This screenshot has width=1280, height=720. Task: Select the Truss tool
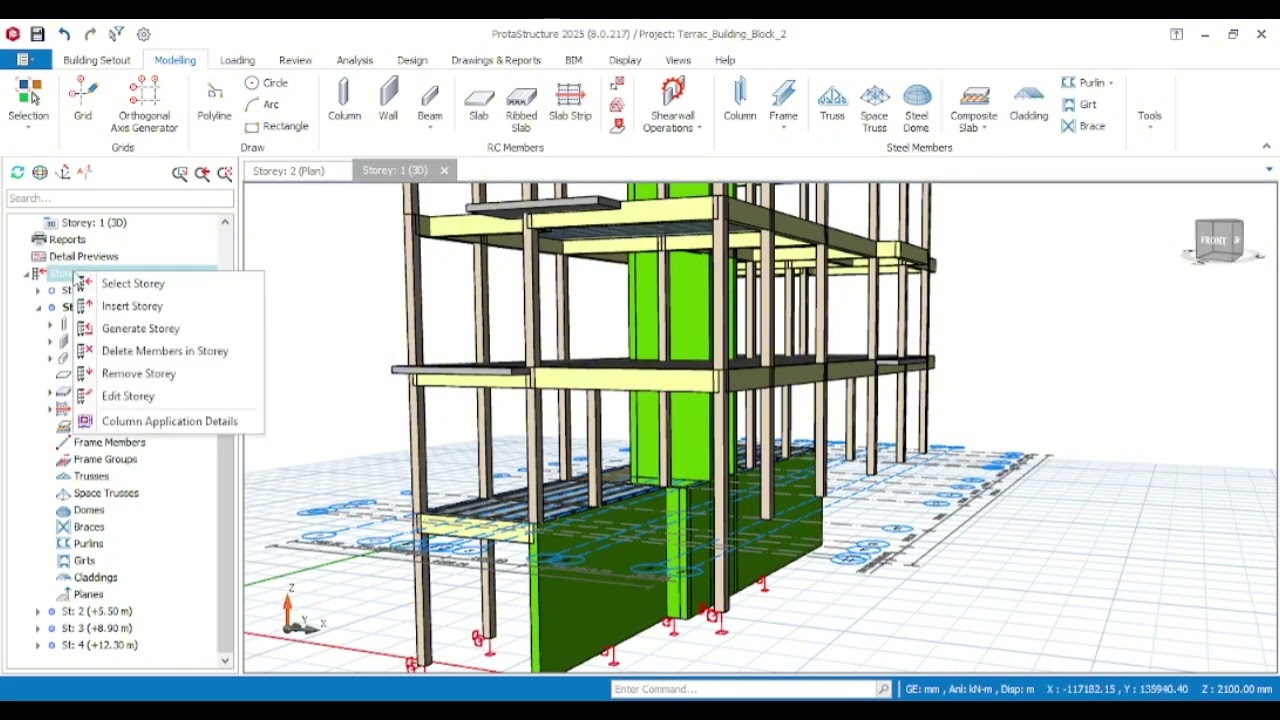832,101
